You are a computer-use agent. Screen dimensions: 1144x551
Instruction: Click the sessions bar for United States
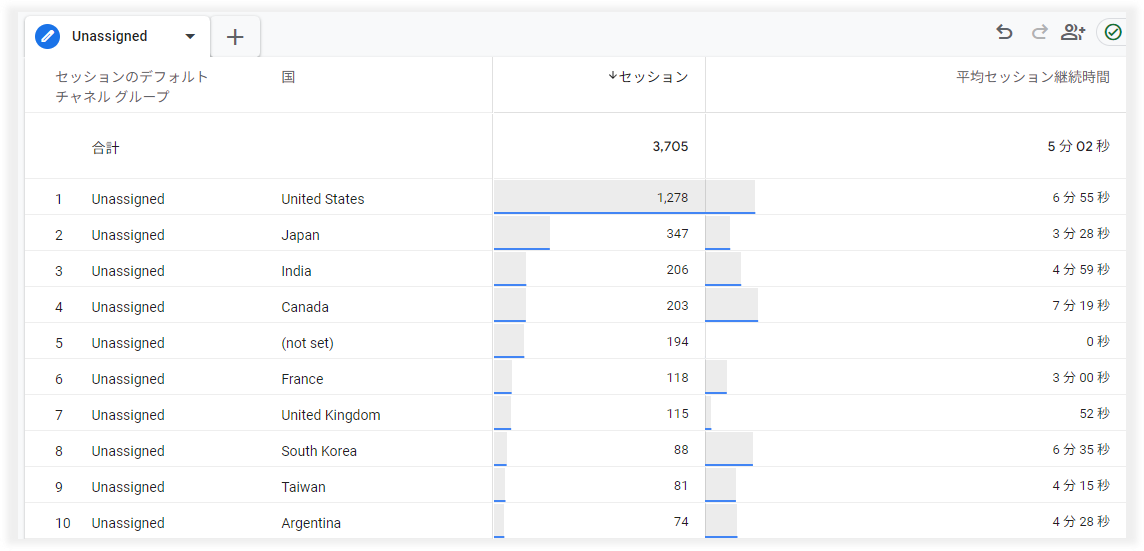pos(598,198)
